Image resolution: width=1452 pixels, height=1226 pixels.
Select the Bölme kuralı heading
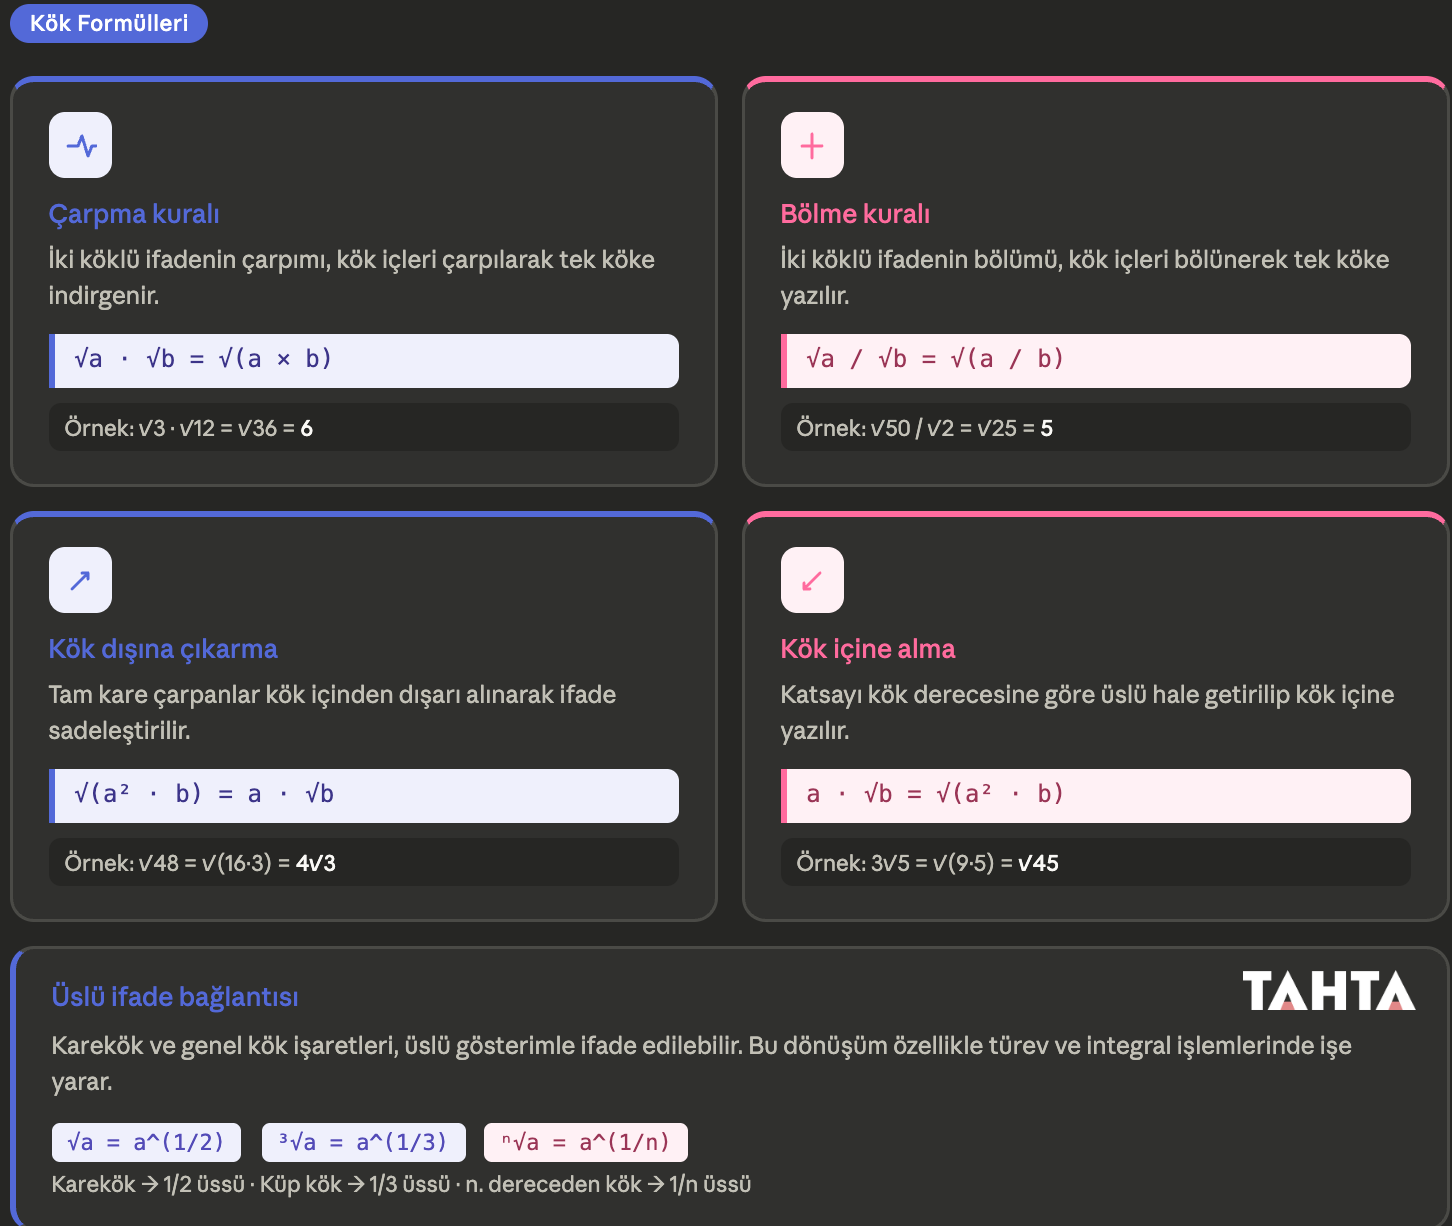tap(855, 214)
